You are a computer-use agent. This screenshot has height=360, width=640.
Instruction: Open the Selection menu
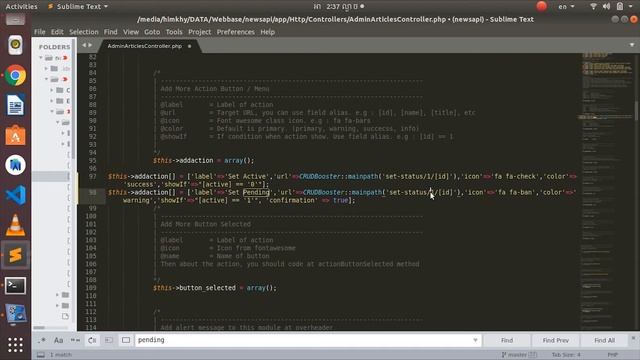(84, 32)
